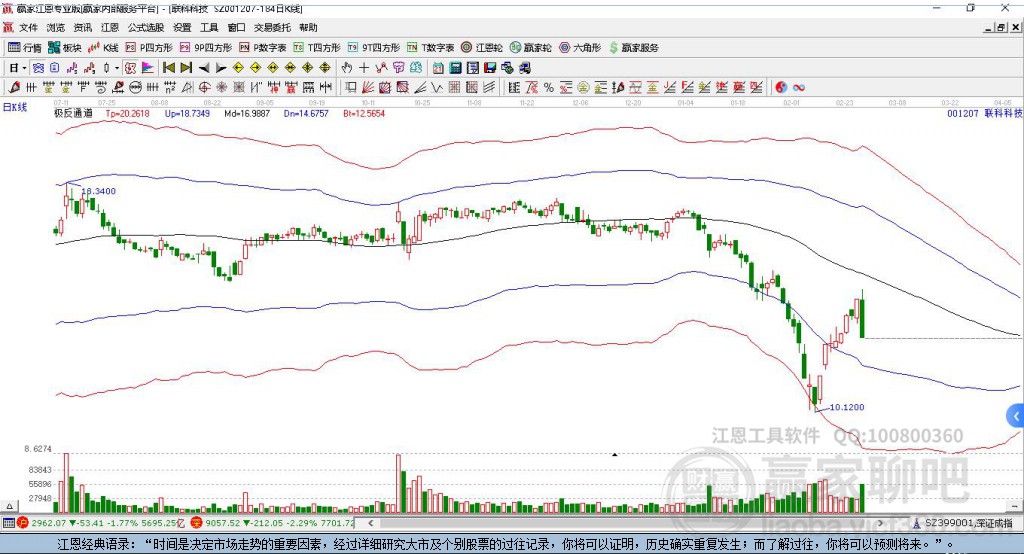Toggle the crosshair cursor tool
Image resolution: width=1024 pixels, height=554 pixels.
(x=364, y=67)
